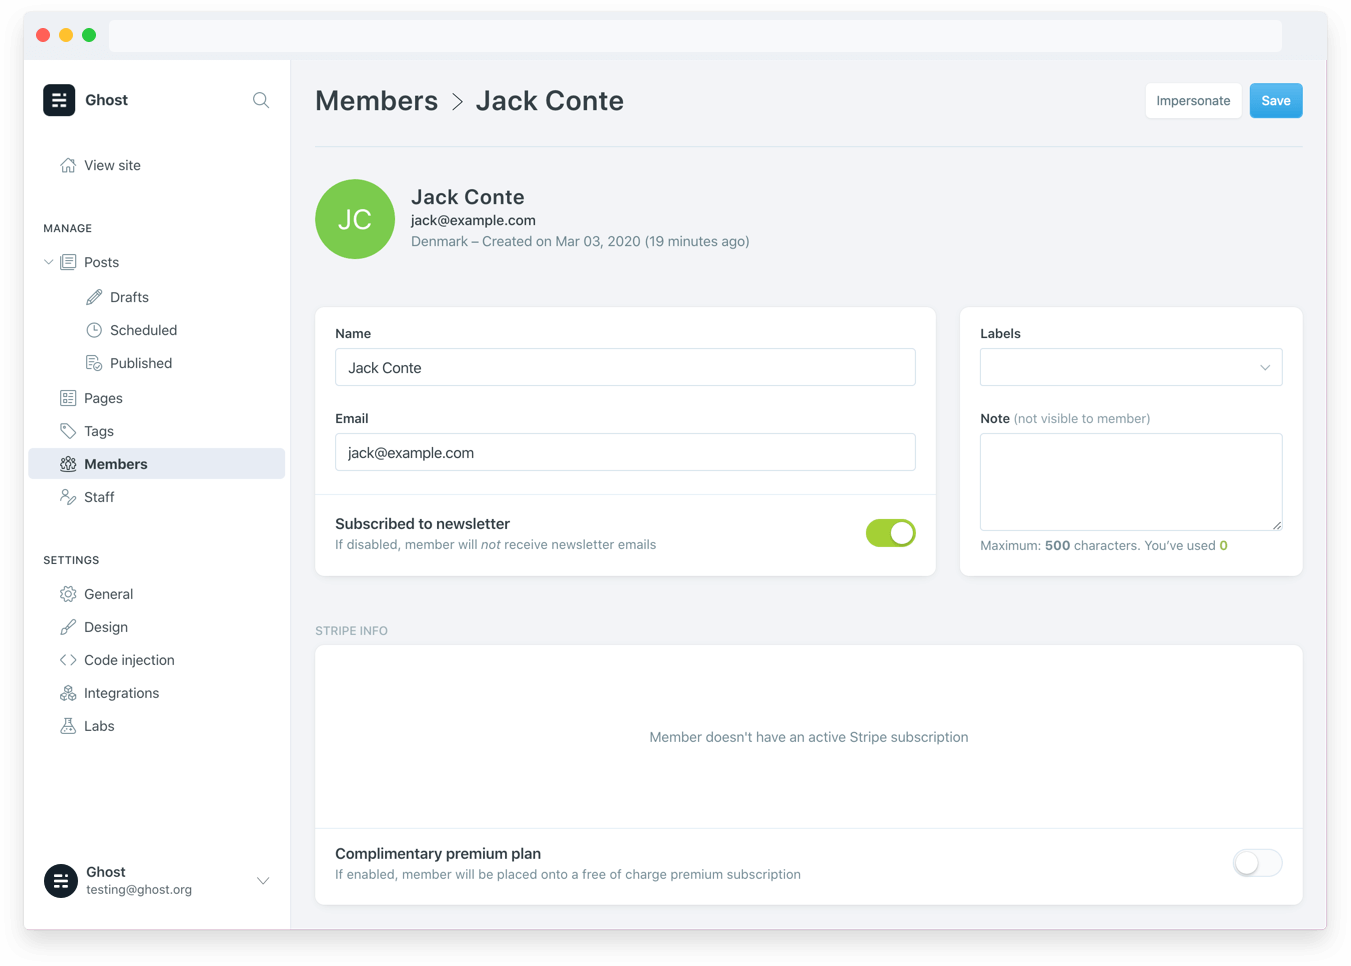
Task: Click the Drafts pencil icon
Action: [x=94, y=297]
